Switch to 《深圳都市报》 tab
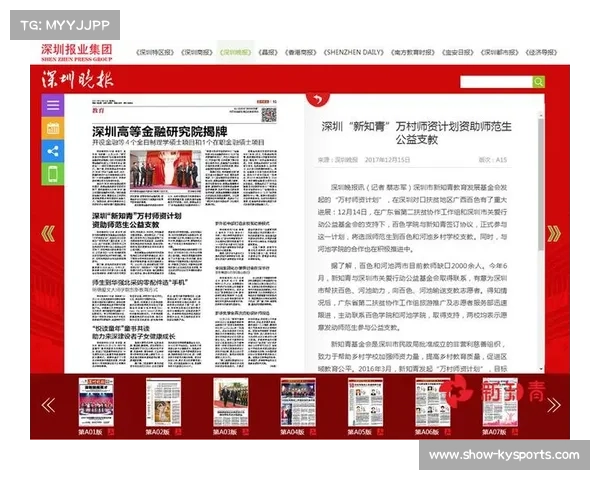 click(499, 52)
